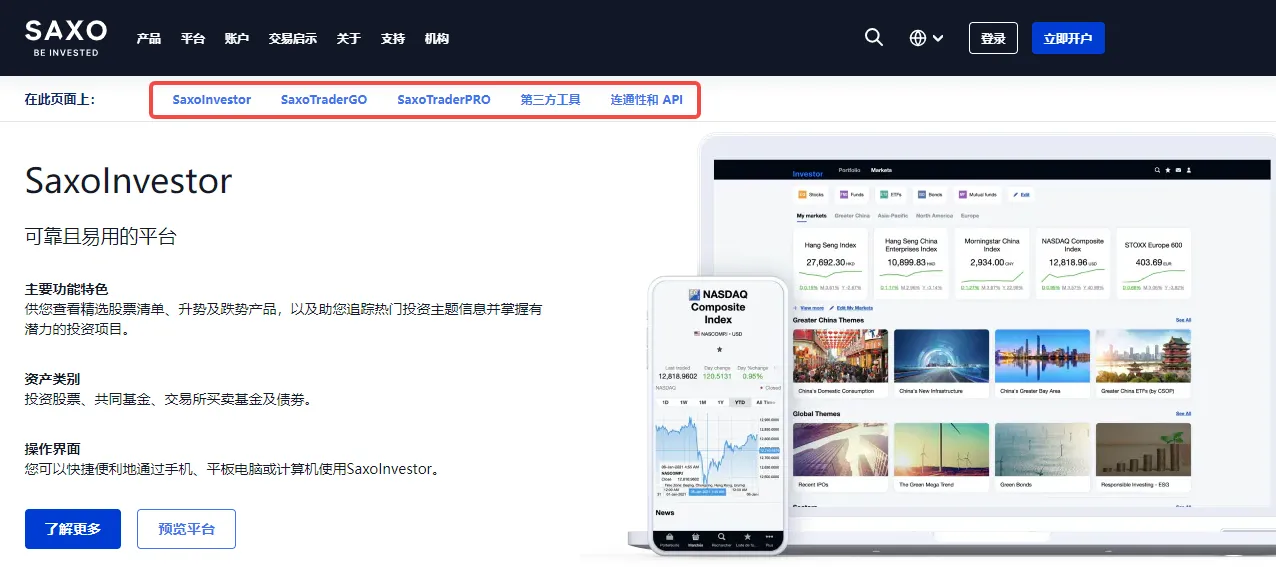Image resolution: width=1276 pixels, height=567 pixels.
Task: Open Responsible Investing - ESG thumbnail
Action: pyautogui.click(x=1143, y=450)
